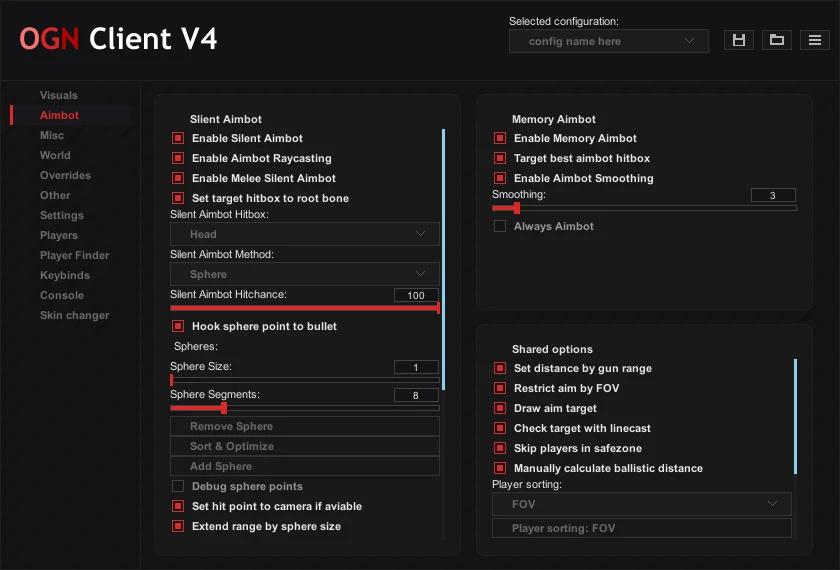Screen dimensions: 840x570
Task: Toggle Draw aim target checkbox
Action: coord(500,408)
